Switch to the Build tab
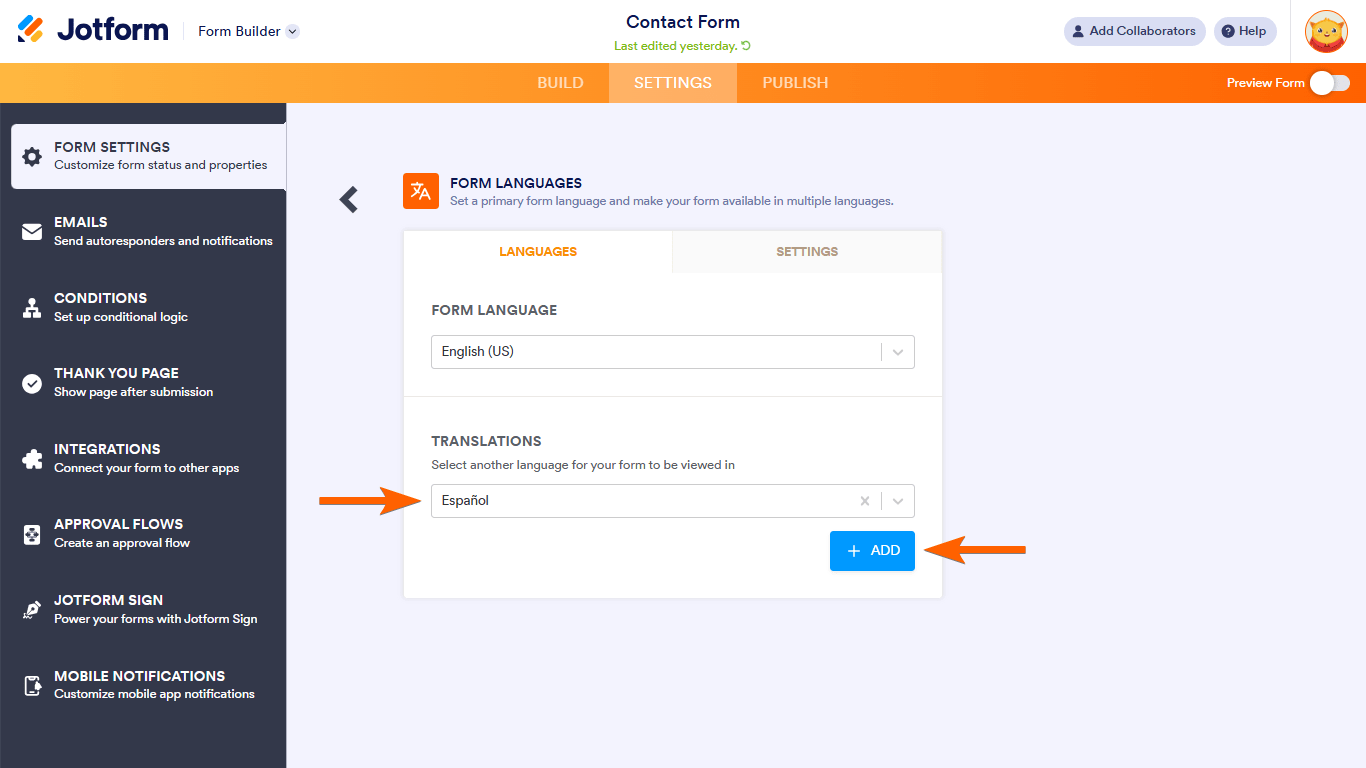The image size is (1366, 768). point(560,83)
